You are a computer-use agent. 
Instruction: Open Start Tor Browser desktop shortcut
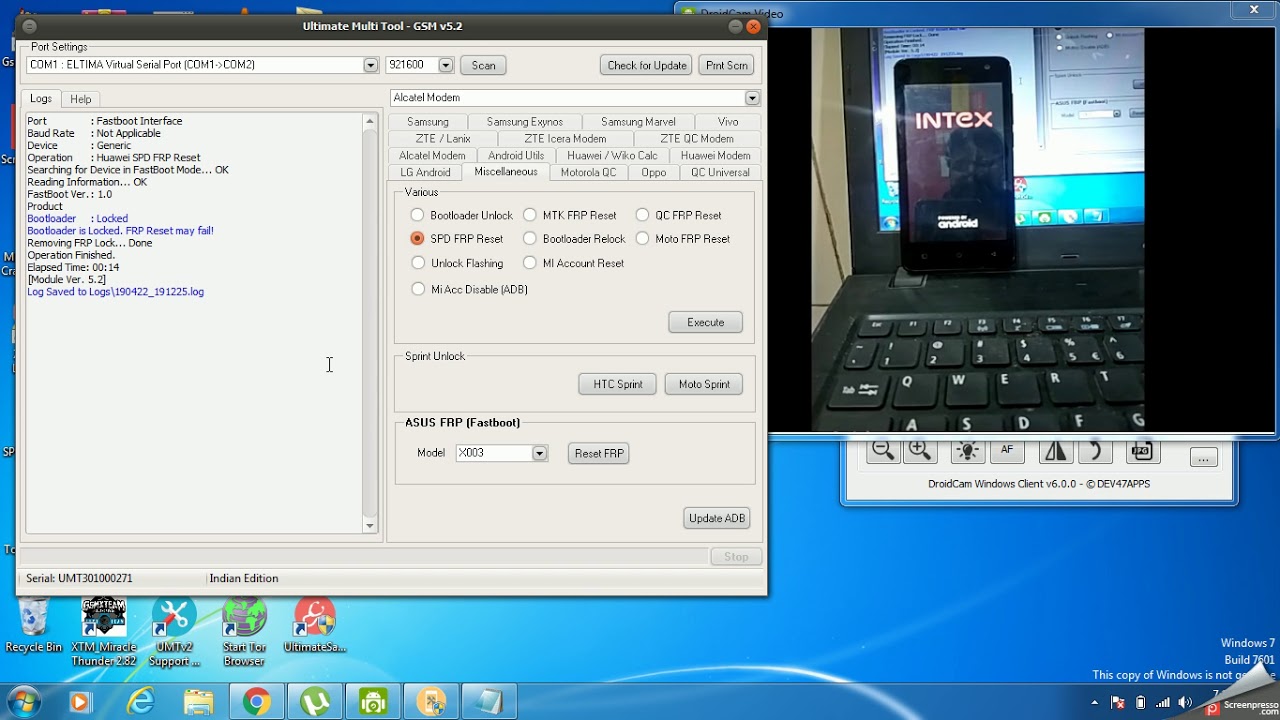pos(244,632)
